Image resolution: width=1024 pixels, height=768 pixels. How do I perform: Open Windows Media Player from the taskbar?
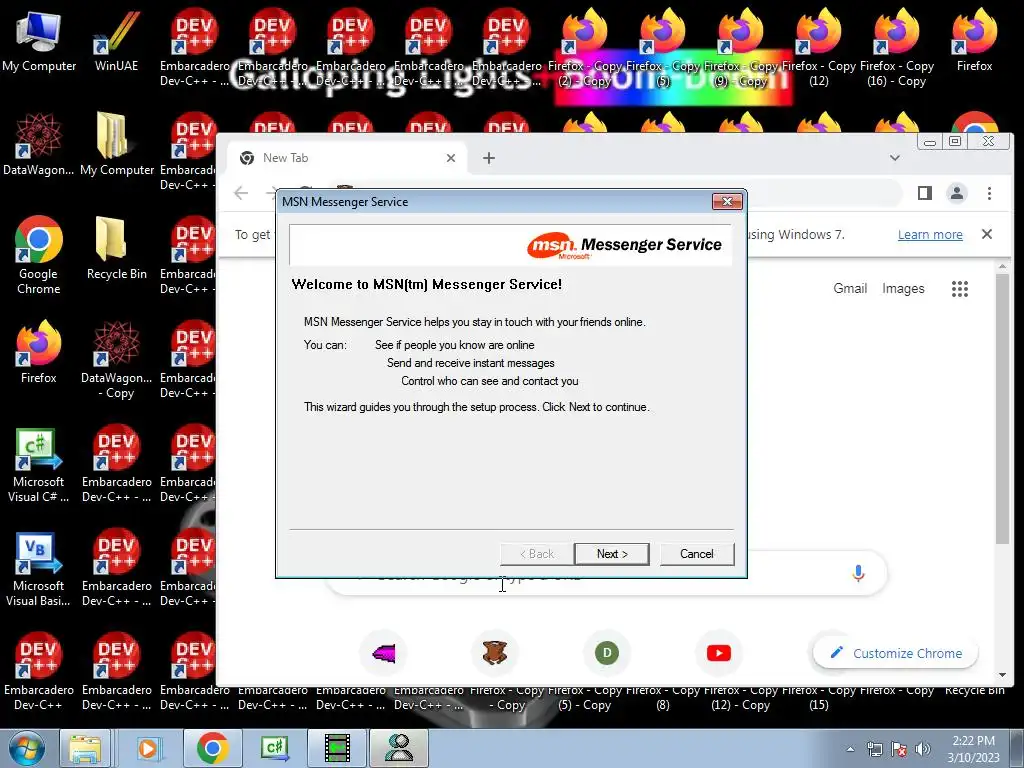tap(148, 748)
